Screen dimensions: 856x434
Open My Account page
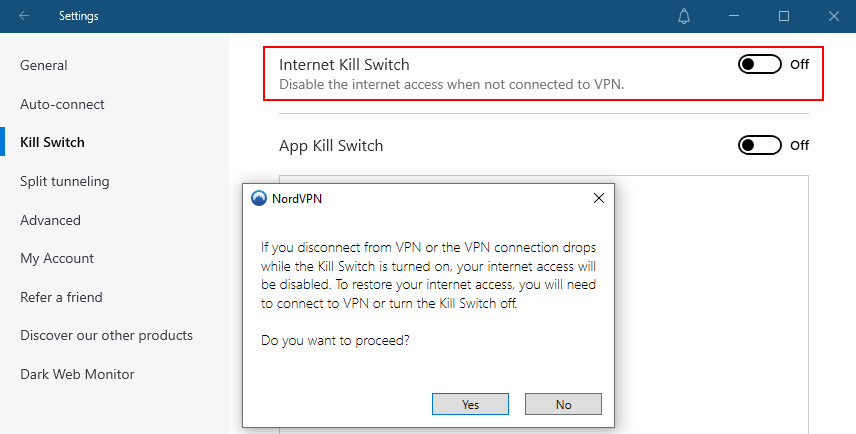click(57, 259)
